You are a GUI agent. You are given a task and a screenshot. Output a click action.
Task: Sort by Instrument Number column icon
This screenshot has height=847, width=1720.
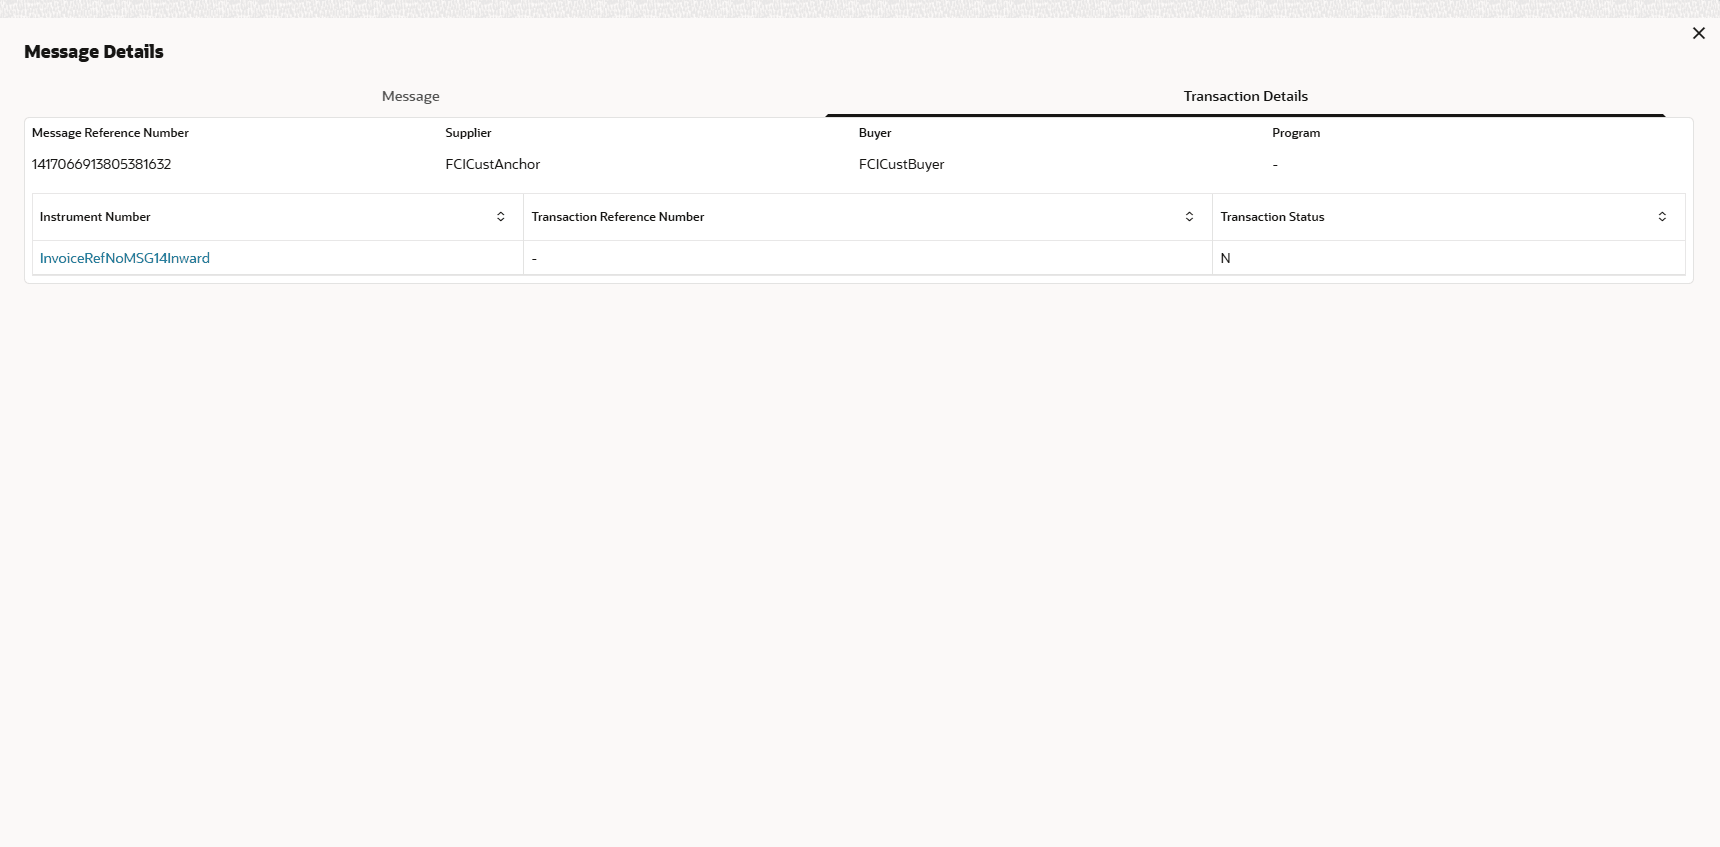point(501,217)
